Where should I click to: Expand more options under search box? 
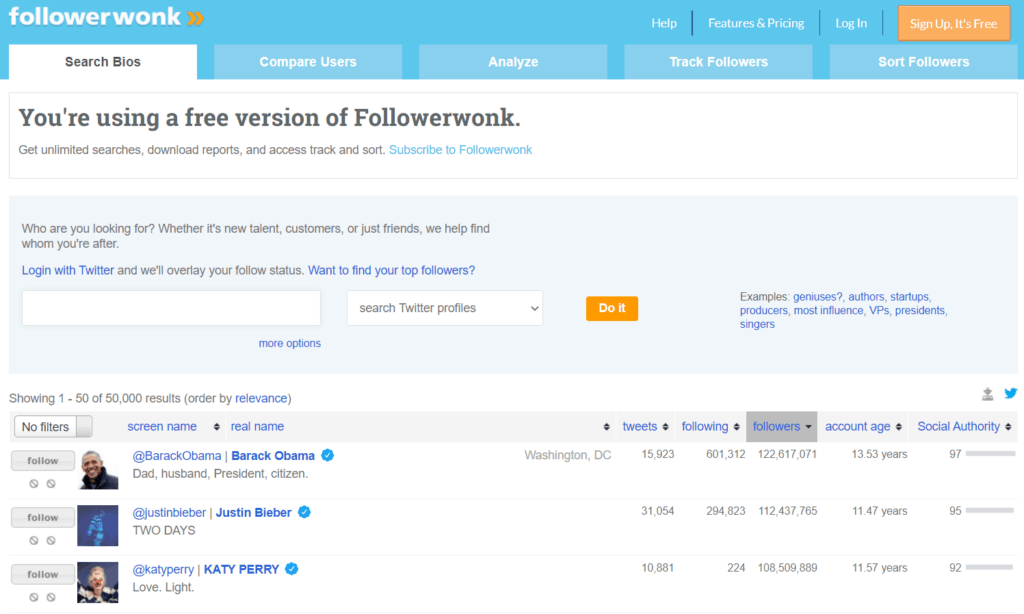[289, 343]
